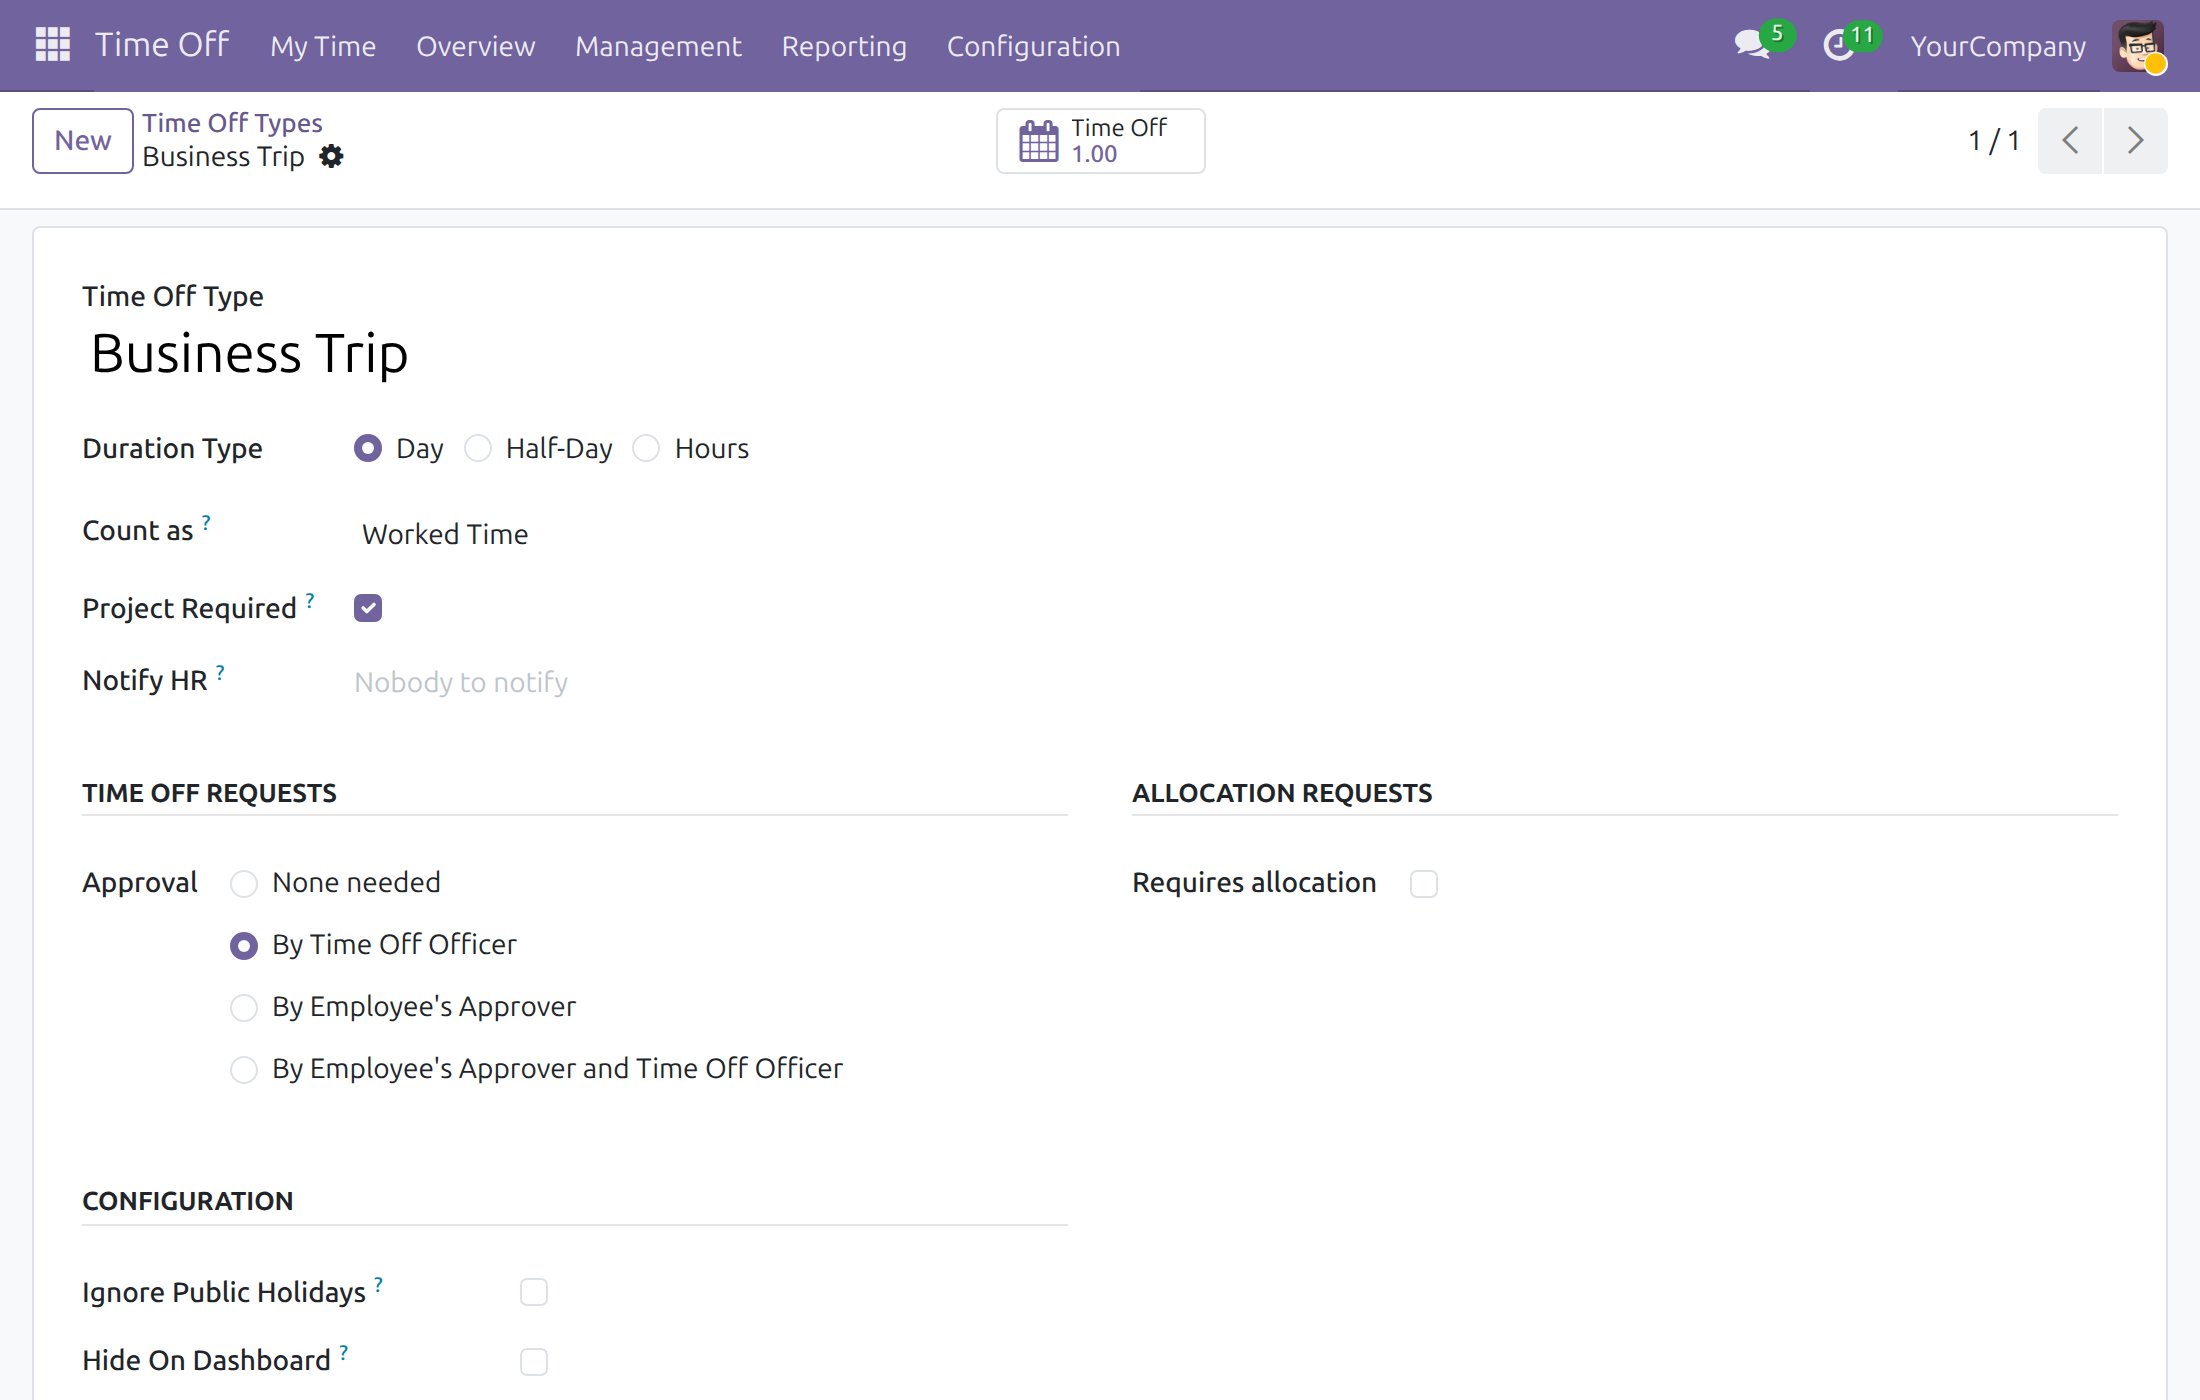Viewport: 2200px width, 1400px height.
Task: Expand the Notify HR selection field
Action: point(710,682)
